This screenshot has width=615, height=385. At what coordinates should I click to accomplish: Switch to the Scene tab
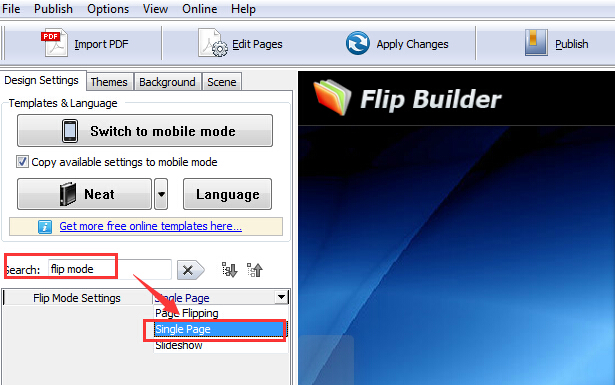click(222, 82)
